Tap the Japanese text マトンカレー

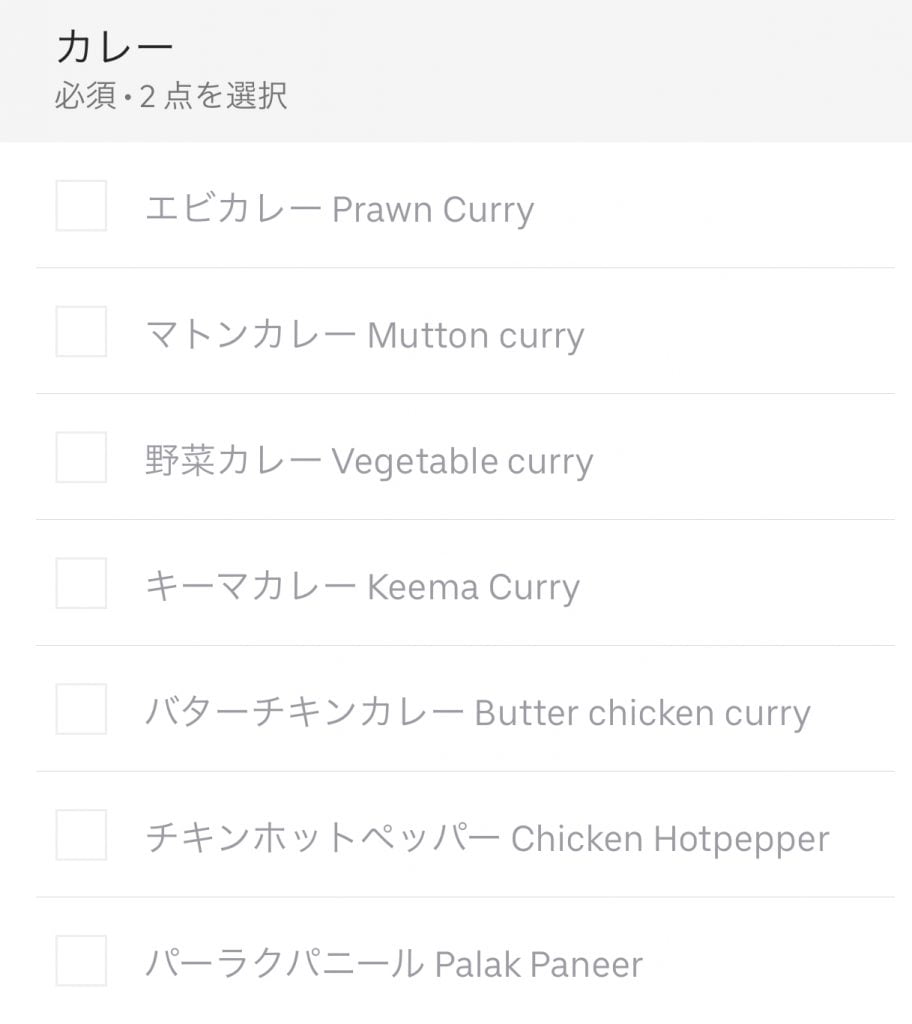(x=251, y=336)
